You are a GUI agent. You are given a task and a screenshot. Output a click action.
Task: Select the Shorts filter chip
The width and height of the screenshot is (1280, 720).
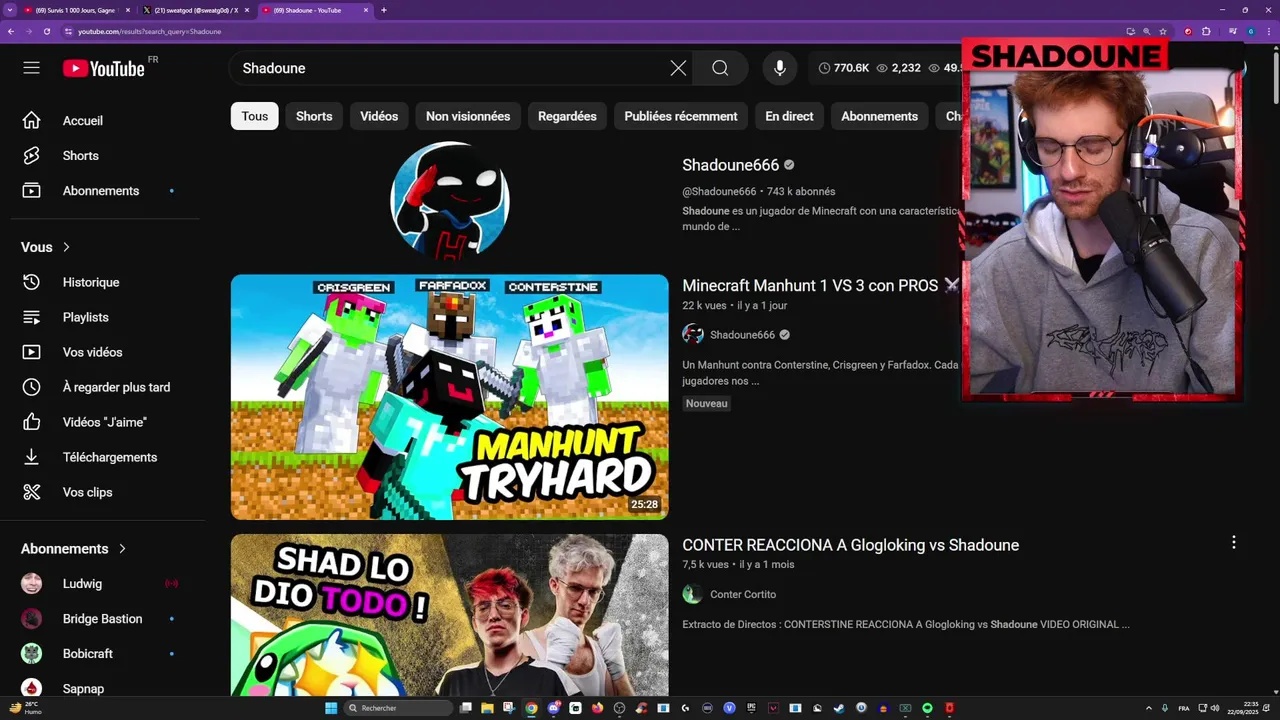[314, 116]
